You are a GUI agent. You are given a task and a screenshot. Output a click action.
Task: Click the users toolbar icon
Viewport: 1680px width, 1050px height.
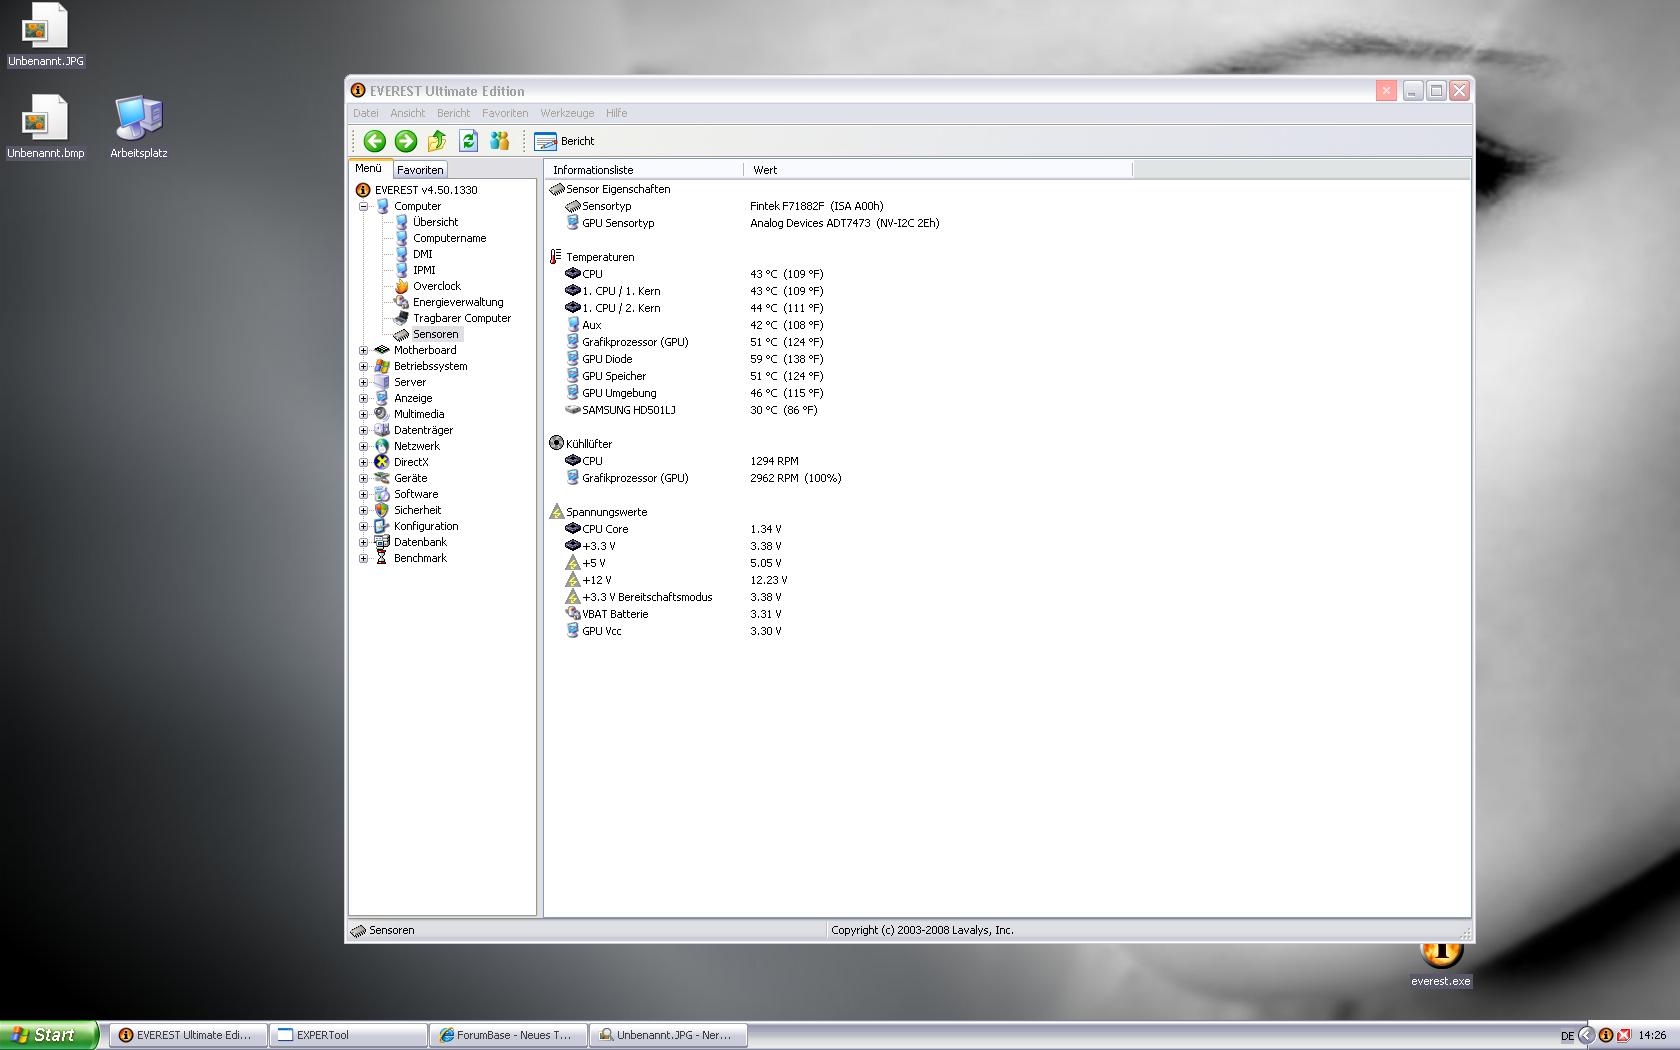coord(499,141)
